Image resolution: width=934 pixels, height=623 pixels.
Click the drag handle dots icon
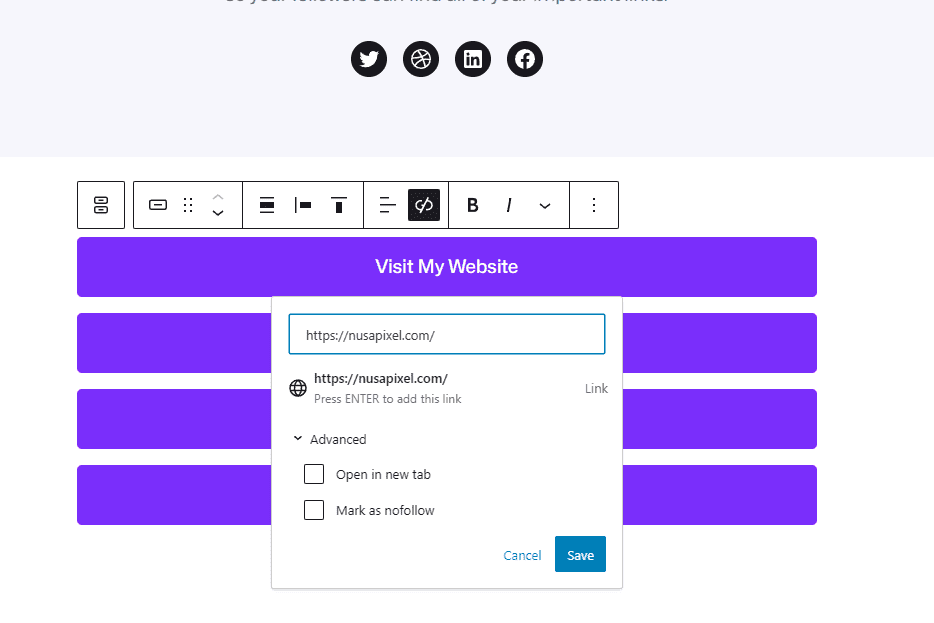click(x=188, y=205)
